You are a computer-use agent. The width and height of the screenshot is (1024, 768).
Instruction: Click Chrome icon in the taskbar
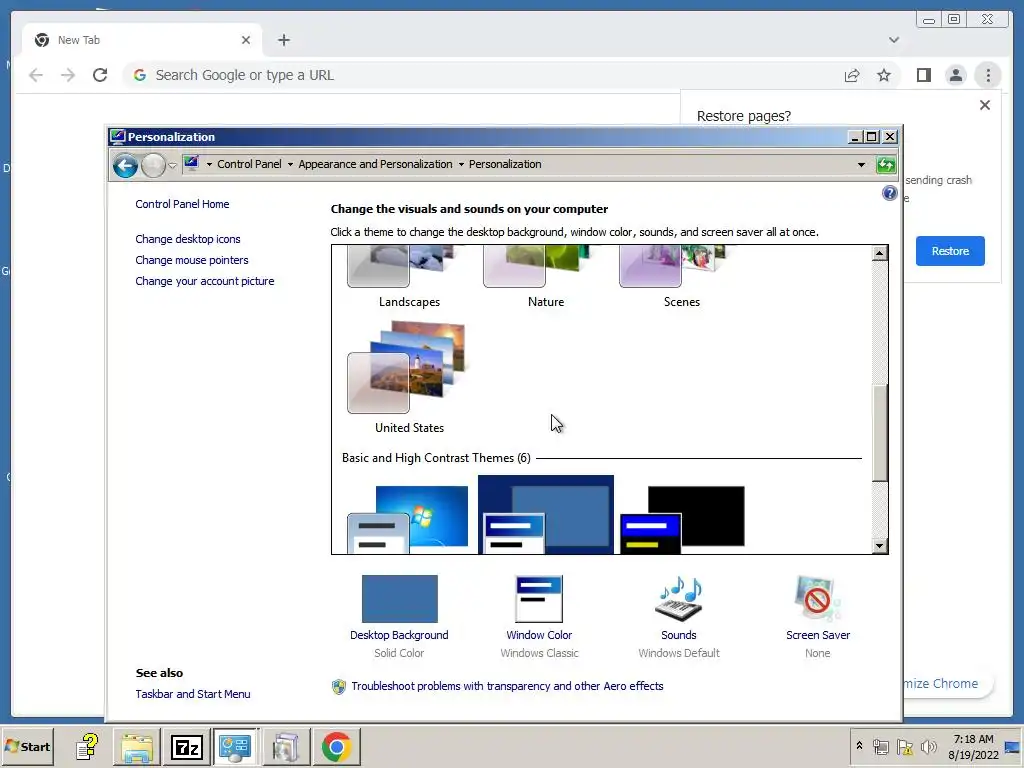[x=336, y=746]
